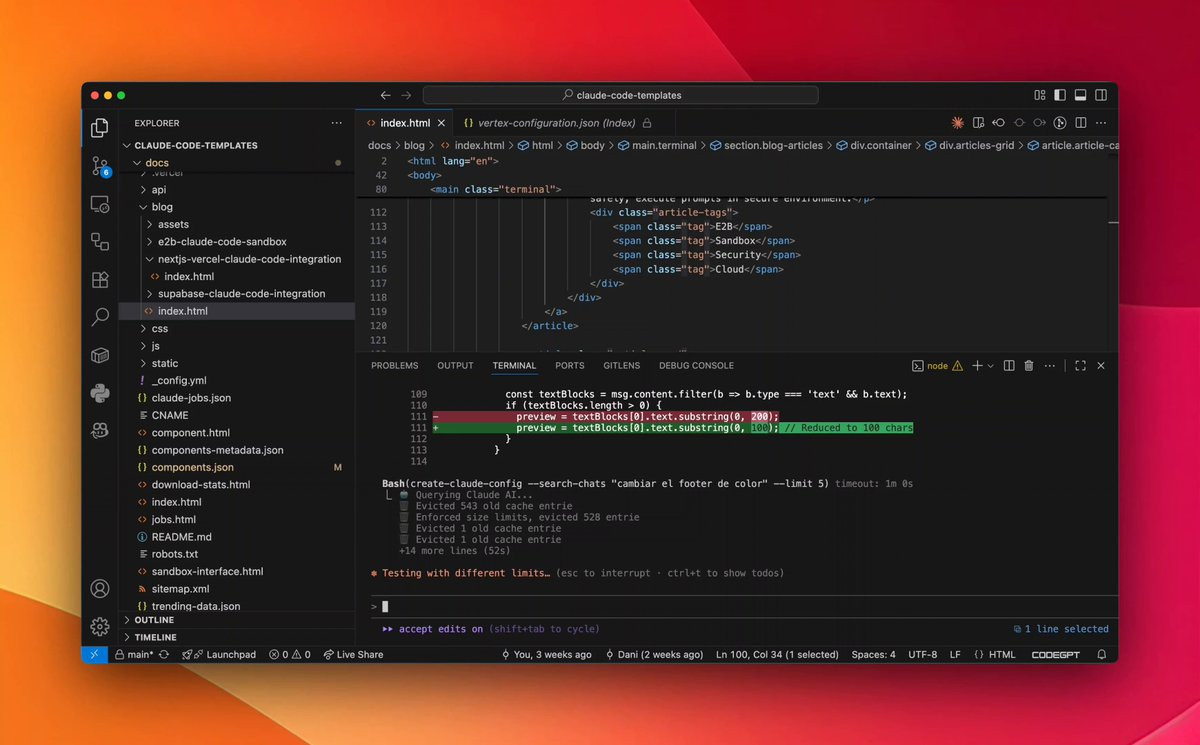Open the Python activity bar icon
Screen dimensions: 1200x745
click(x=100, y=392)
